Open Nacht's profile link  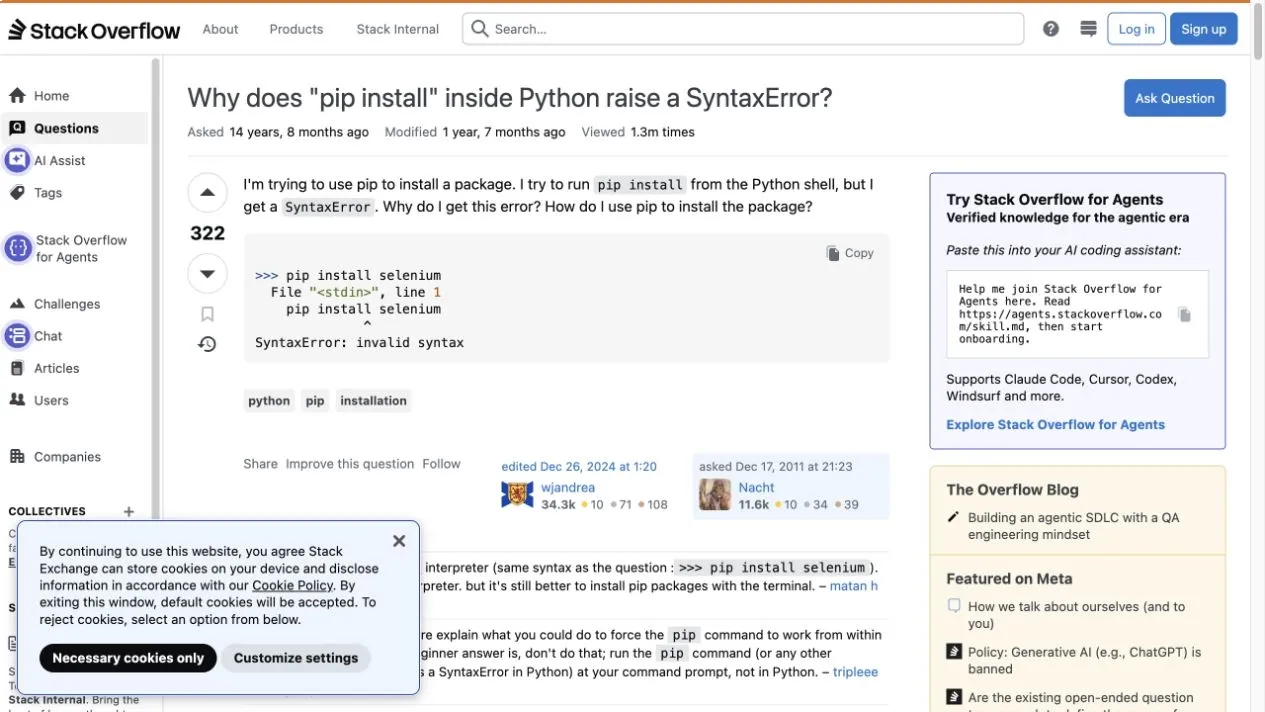tap(756, 487)
